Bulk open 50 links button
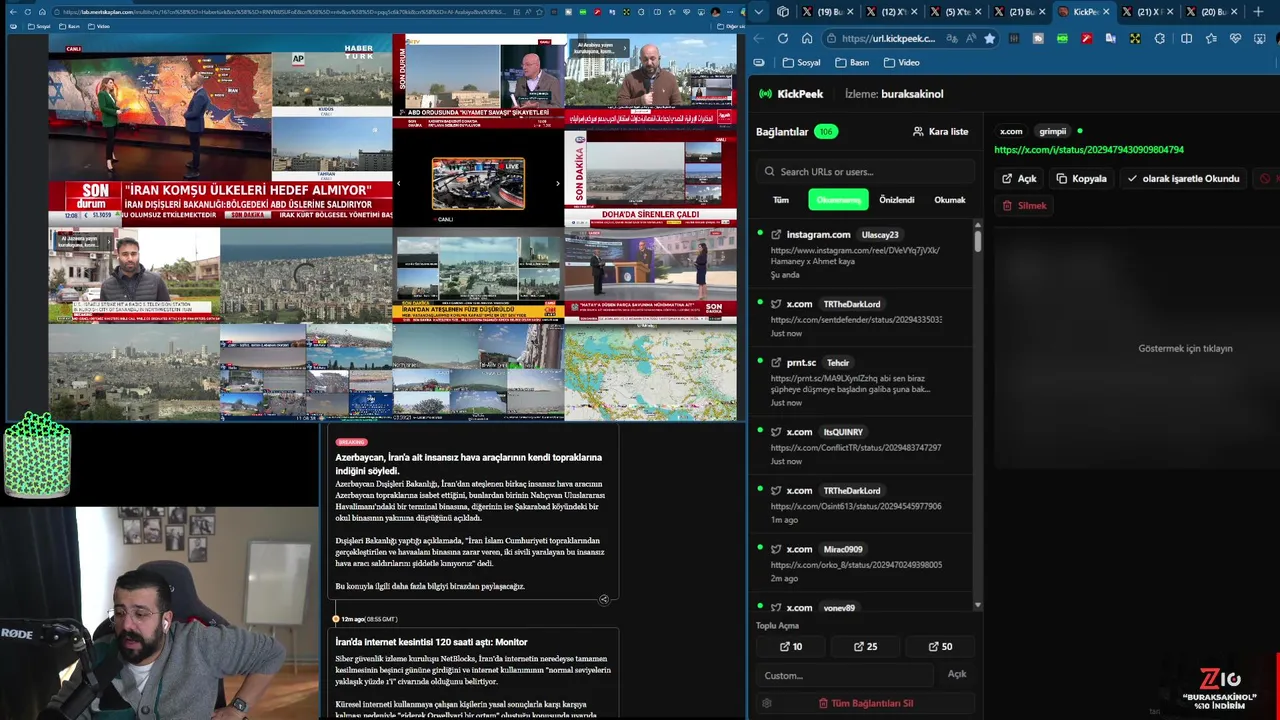The height and width of the screenshot is (720, 1280). pyautogui.click(x=940, y=646)
